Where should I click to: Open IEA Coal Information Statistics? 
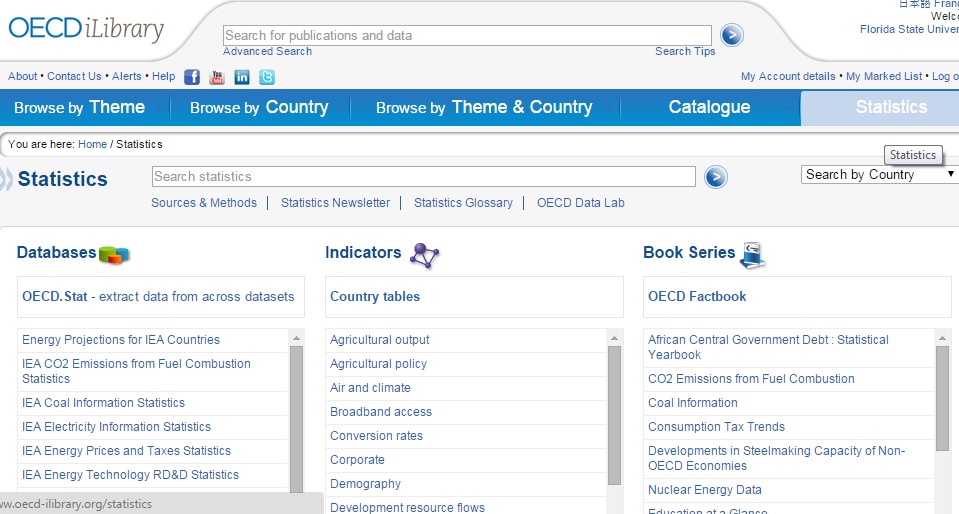103,403
